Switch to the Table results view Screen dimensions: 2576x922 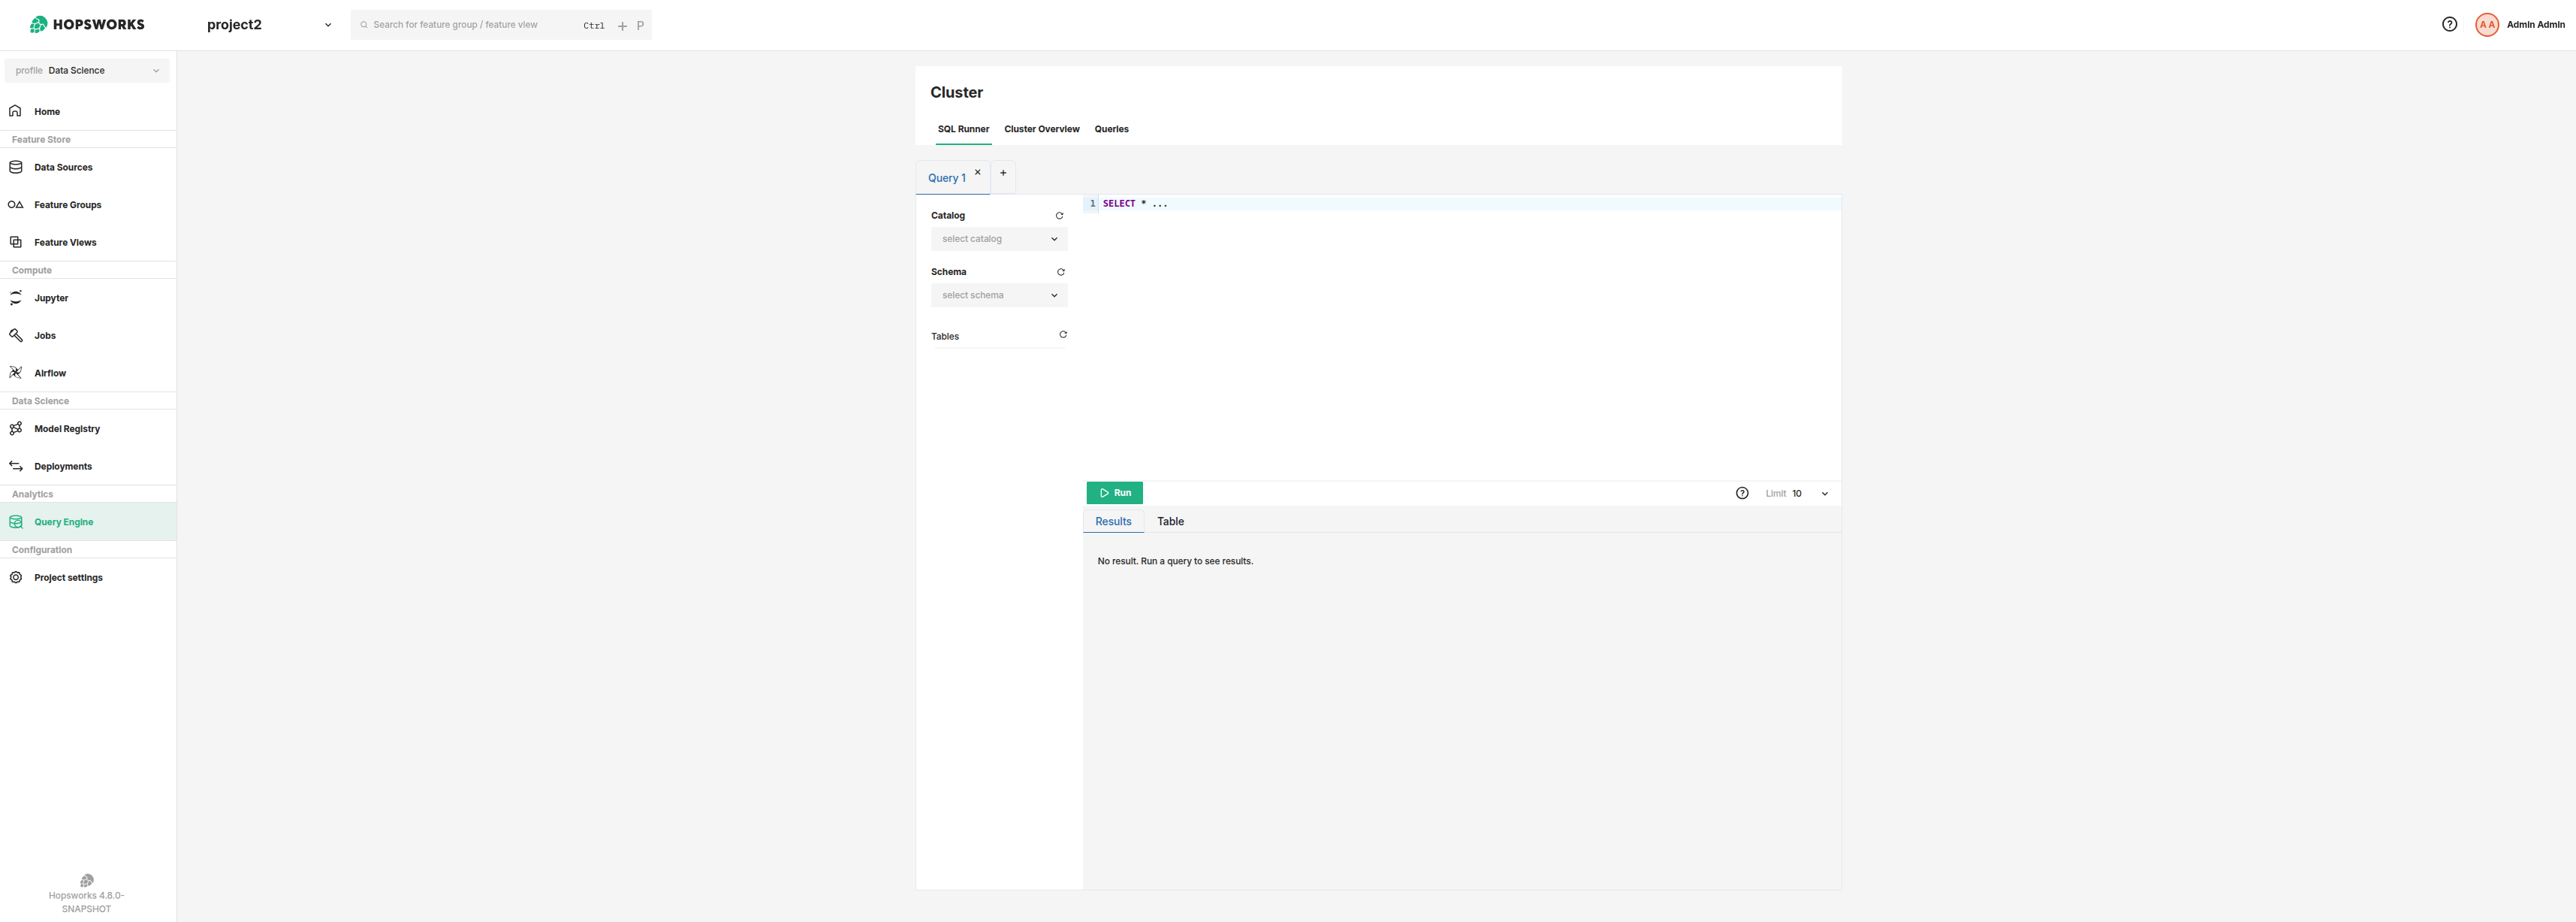pyautogui.click(x=1170, y=521)
